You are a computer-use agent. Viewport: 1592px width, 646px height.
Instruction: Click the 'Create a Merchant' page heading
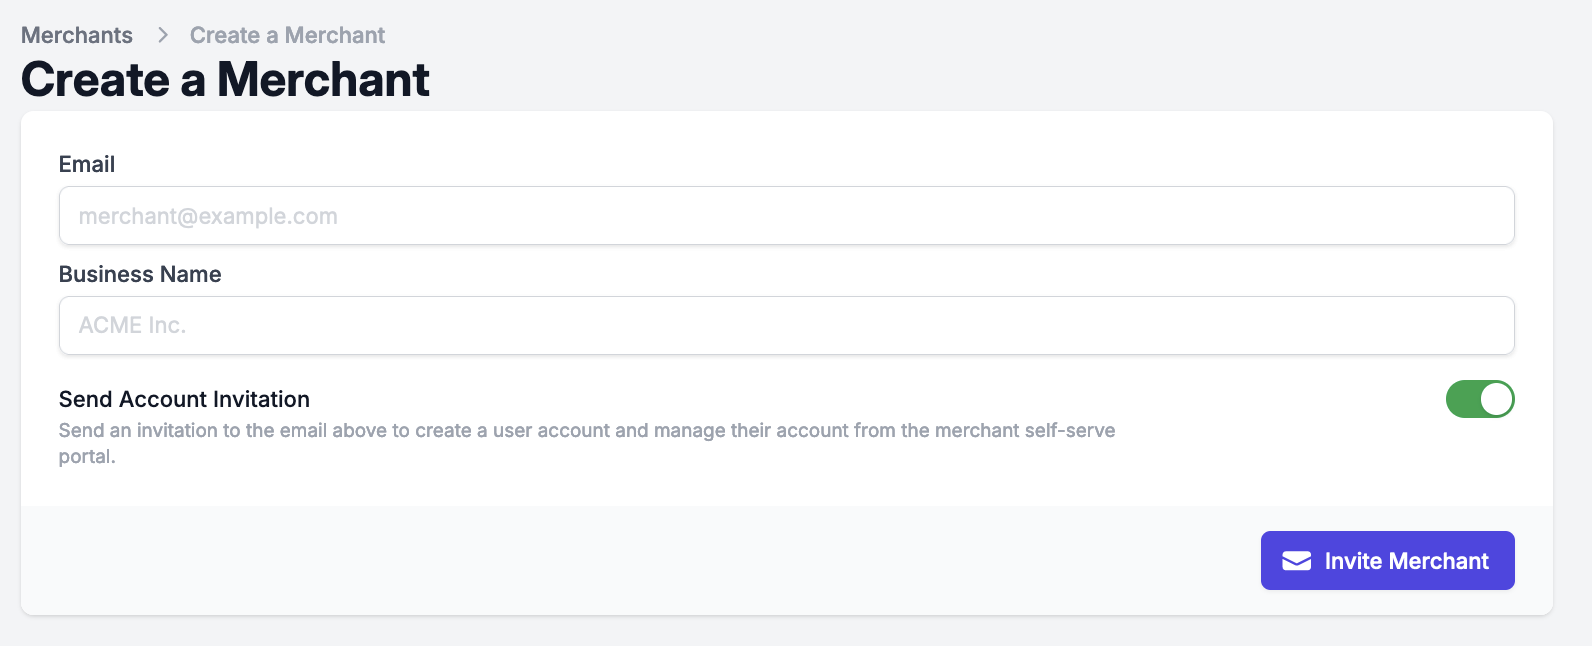point(225,80)
